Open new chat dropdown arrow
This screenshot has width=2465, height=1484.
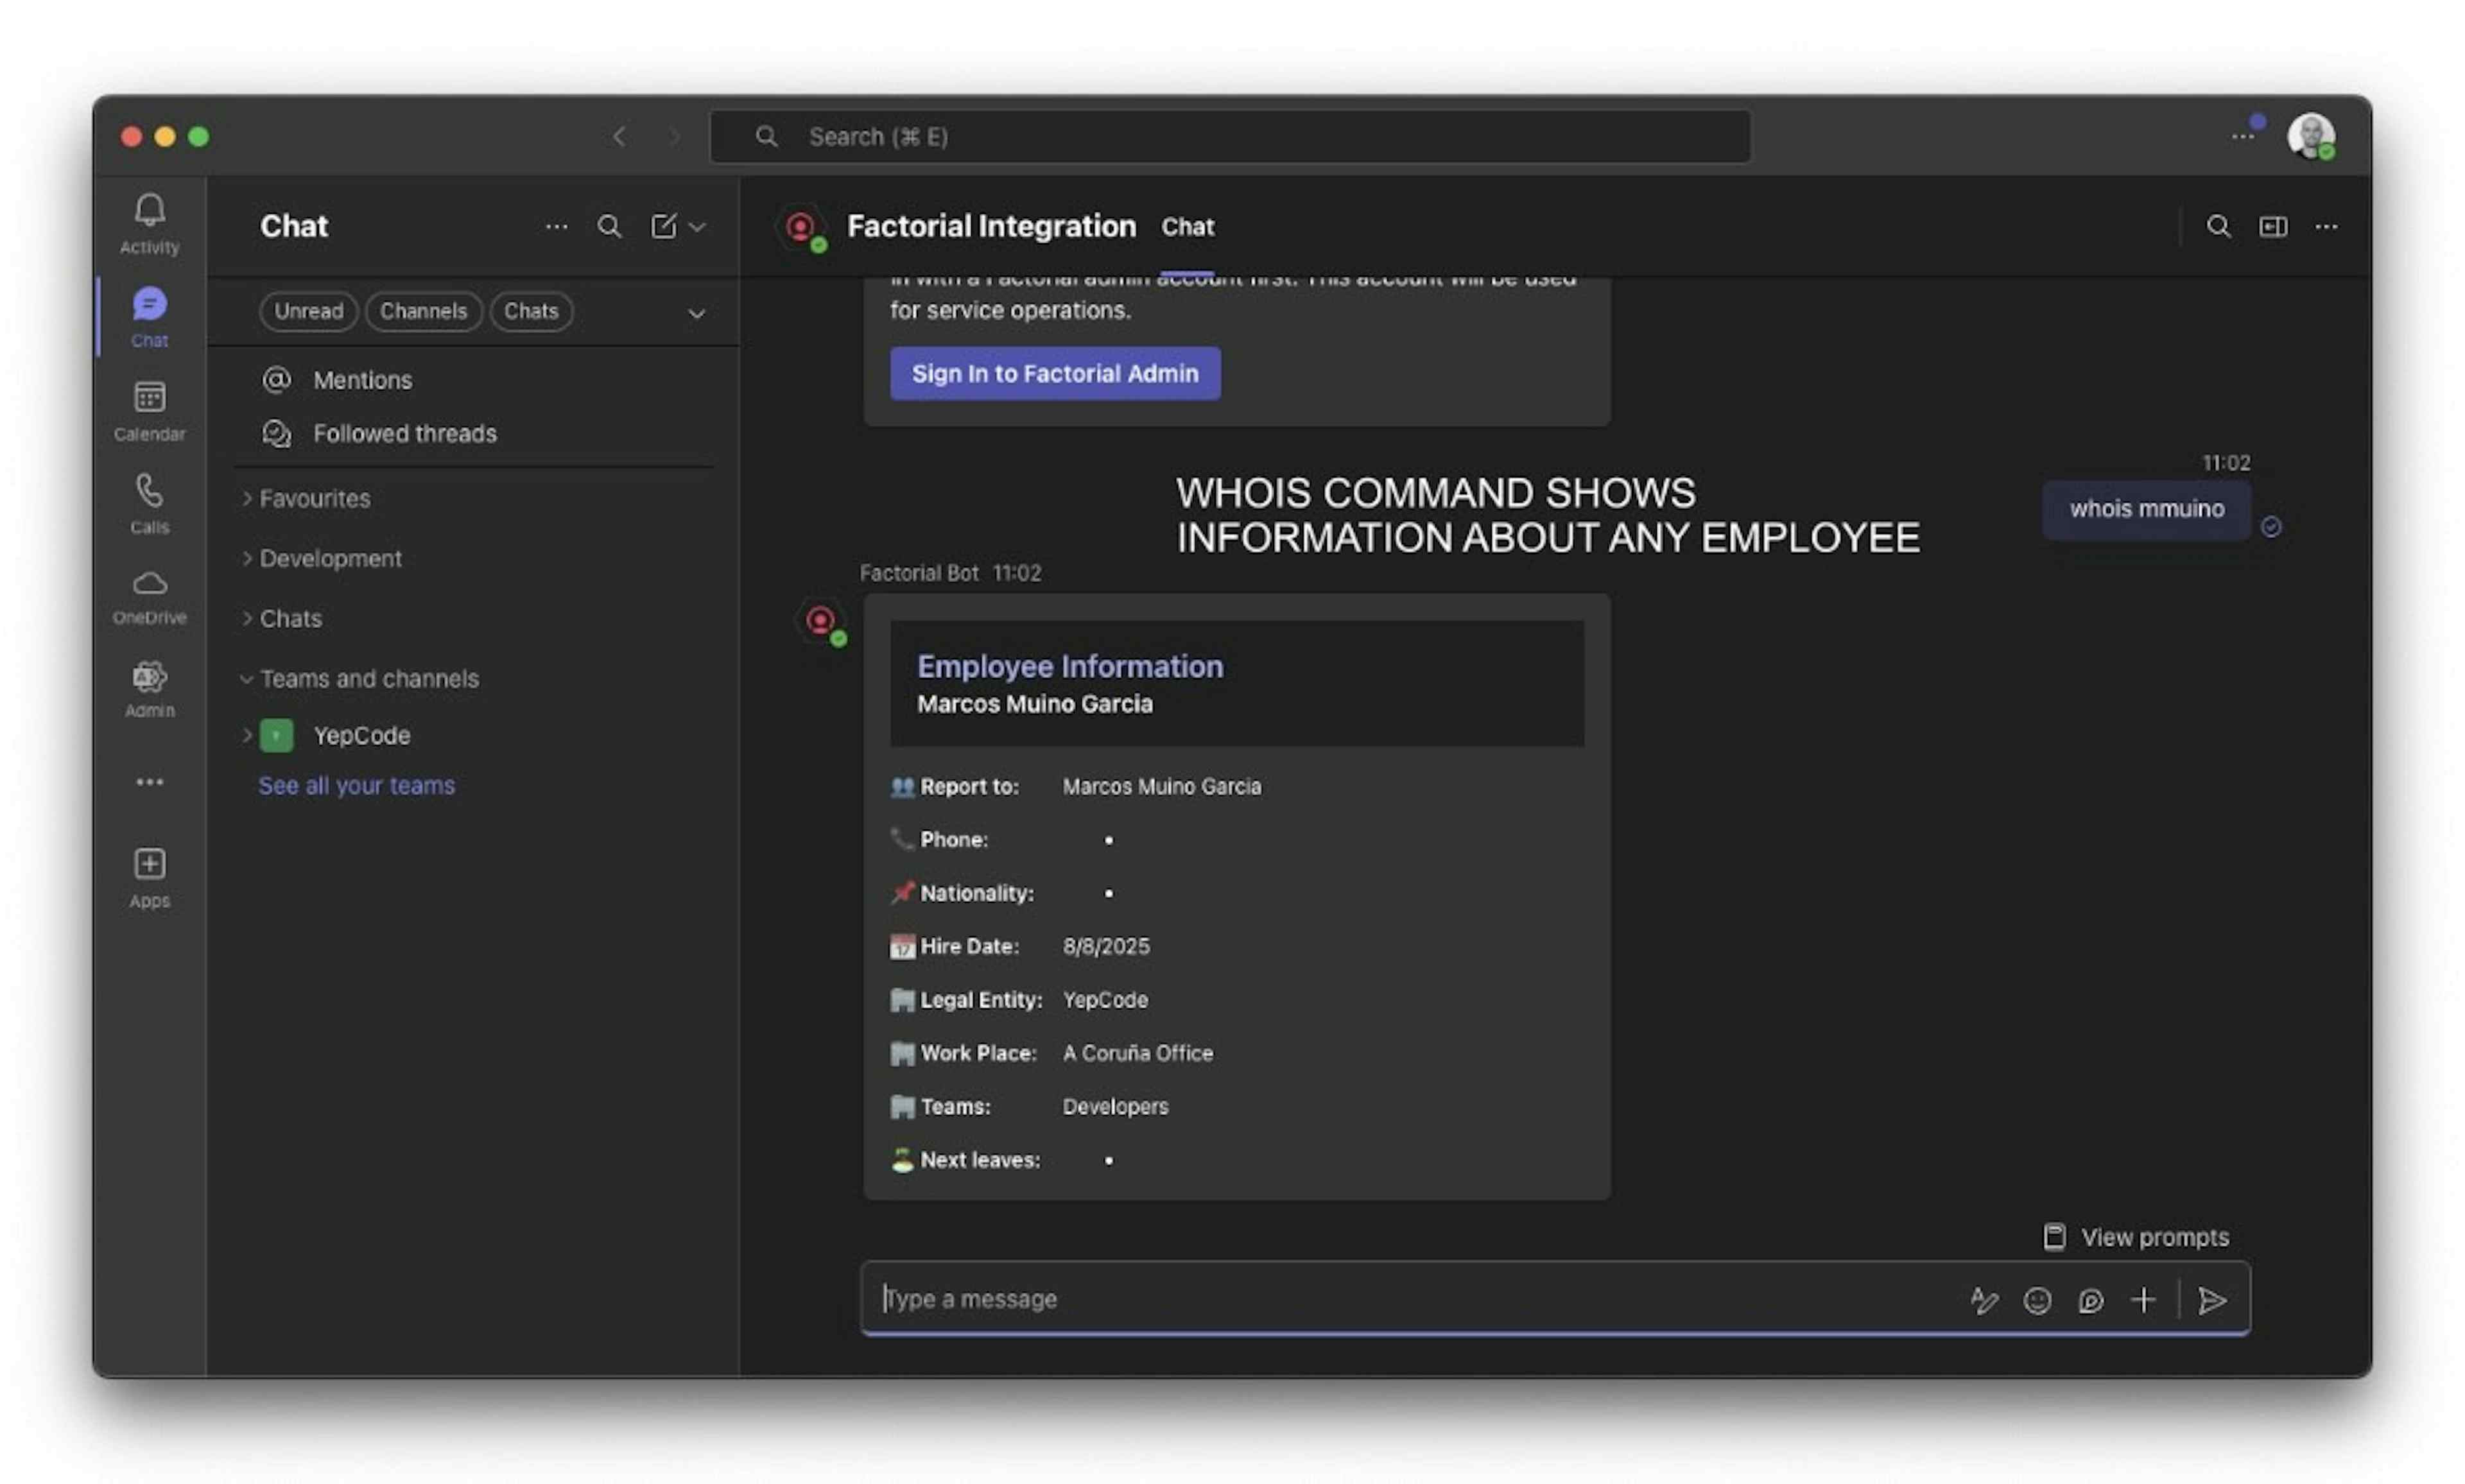[x=698, y=227]
